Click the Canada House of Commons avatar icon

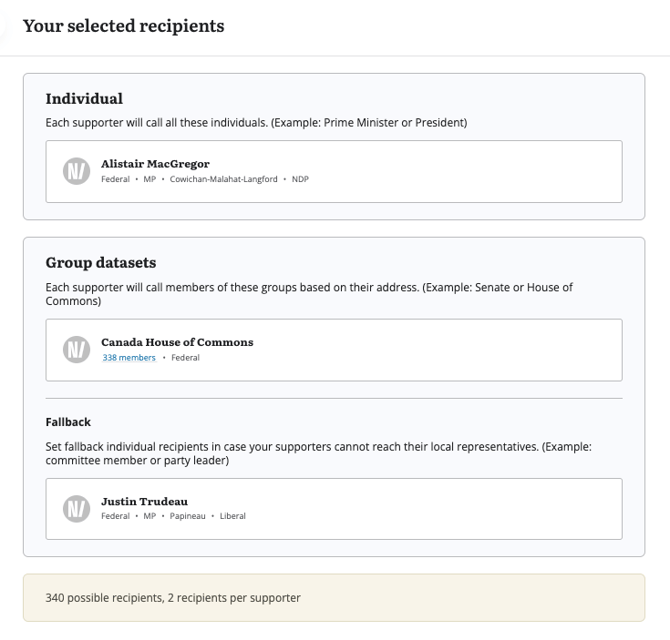coord(77,350)
